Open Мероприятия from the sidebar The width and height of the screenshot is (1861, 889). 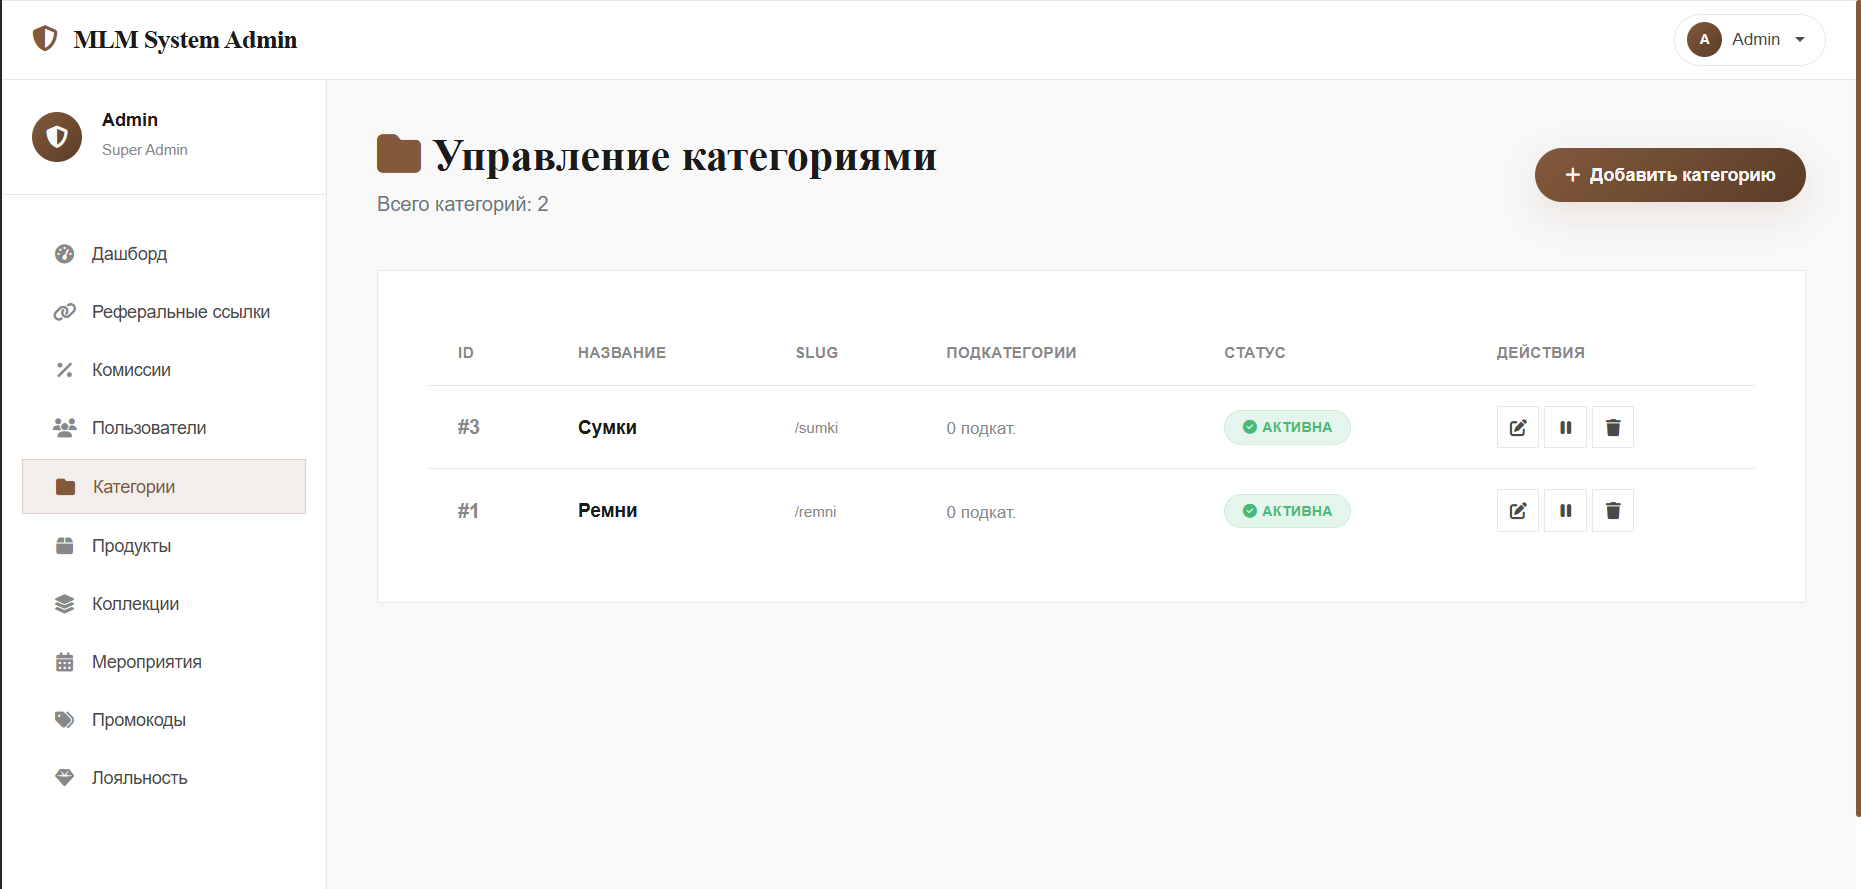click(164, 662)
